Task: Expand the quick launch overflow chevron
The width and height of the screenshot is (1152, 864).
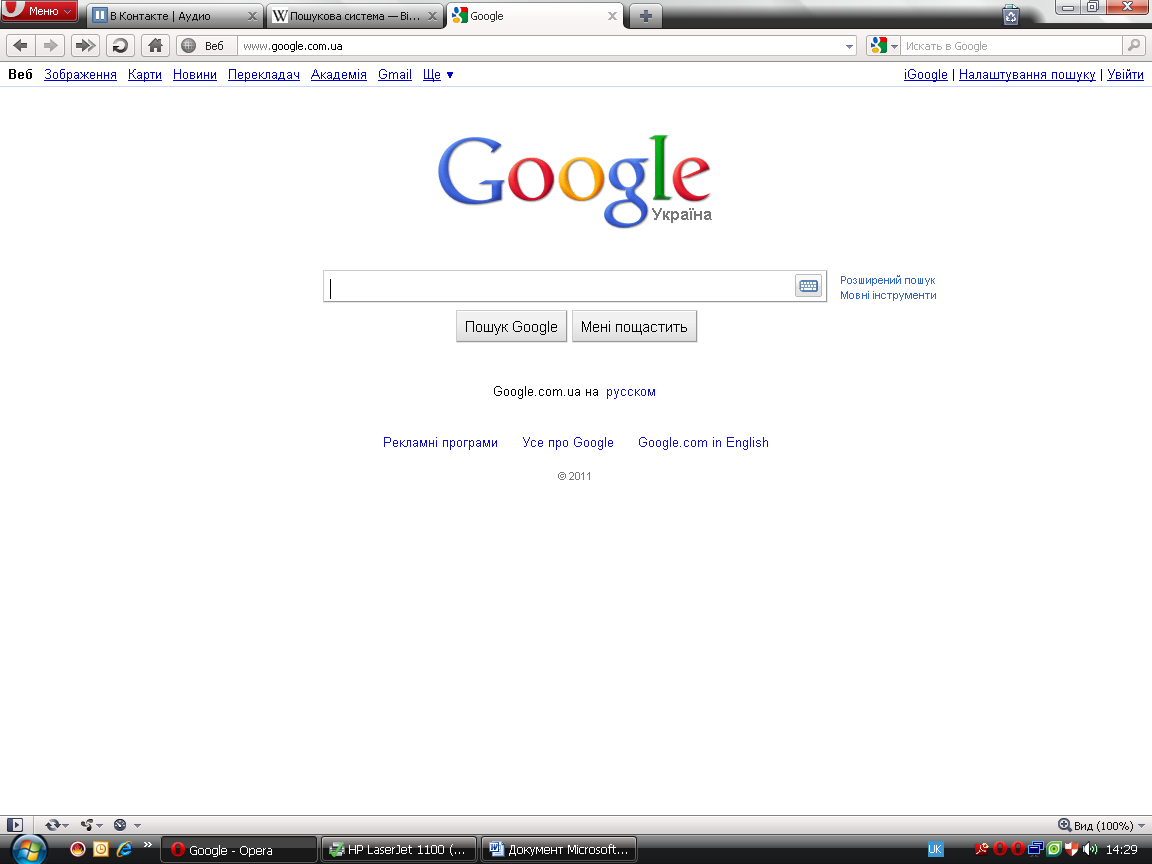Action: coord(148,846)
